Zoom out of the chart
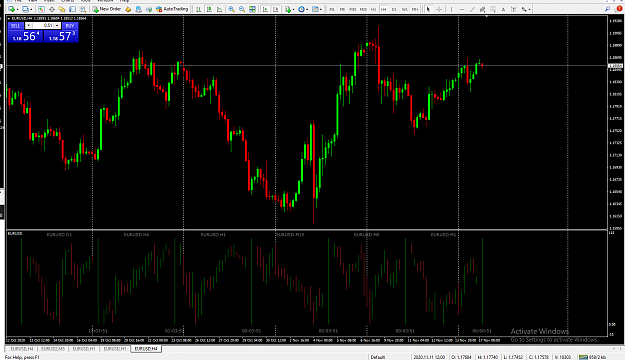The width and height of the screenshot is (625, 360). (242, 9)
